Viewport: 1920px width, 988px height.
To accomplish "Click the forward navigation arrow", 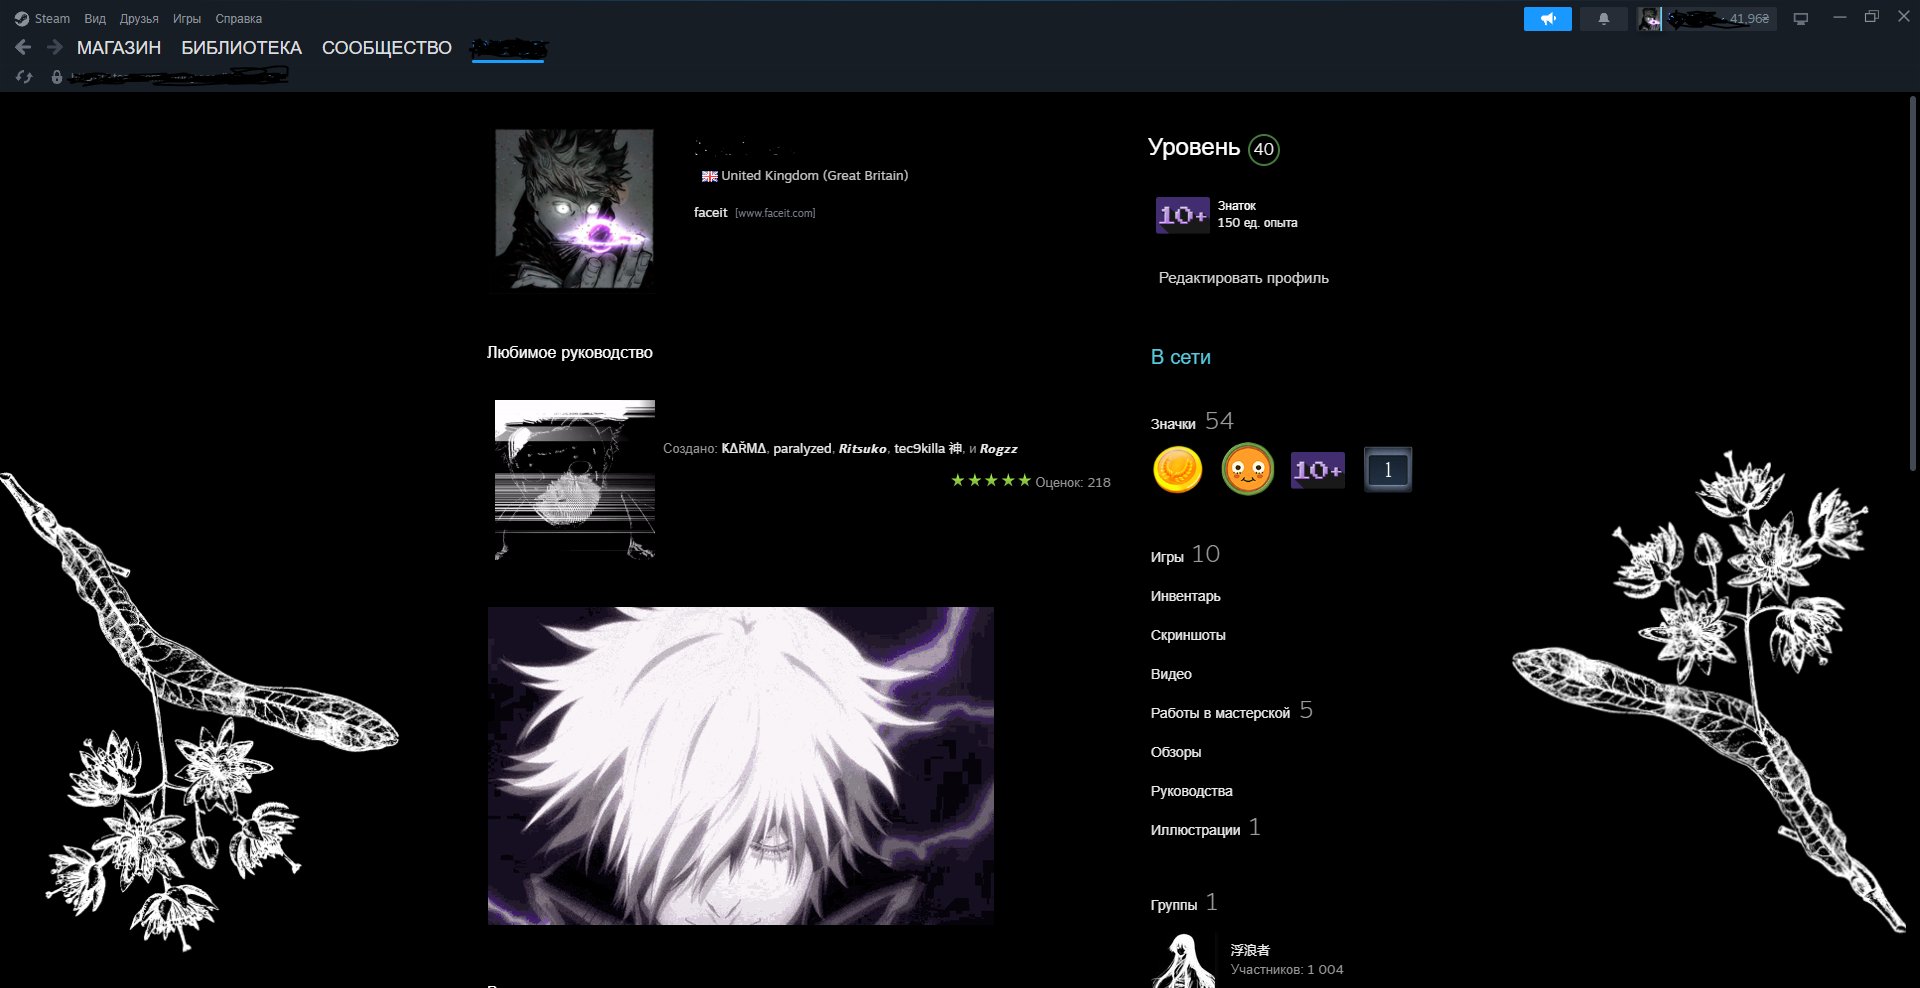I will (x=54, y=47).
